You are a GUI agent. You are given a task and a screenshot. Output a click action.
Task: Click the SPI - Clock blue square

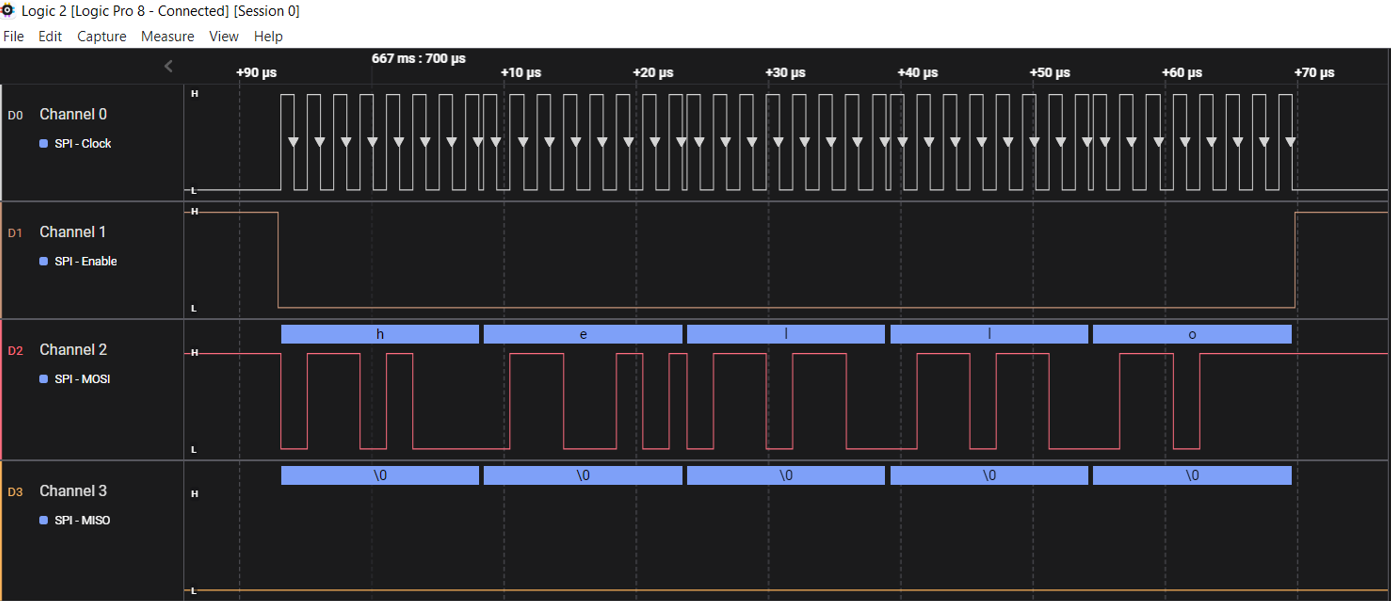click(43, 144)
